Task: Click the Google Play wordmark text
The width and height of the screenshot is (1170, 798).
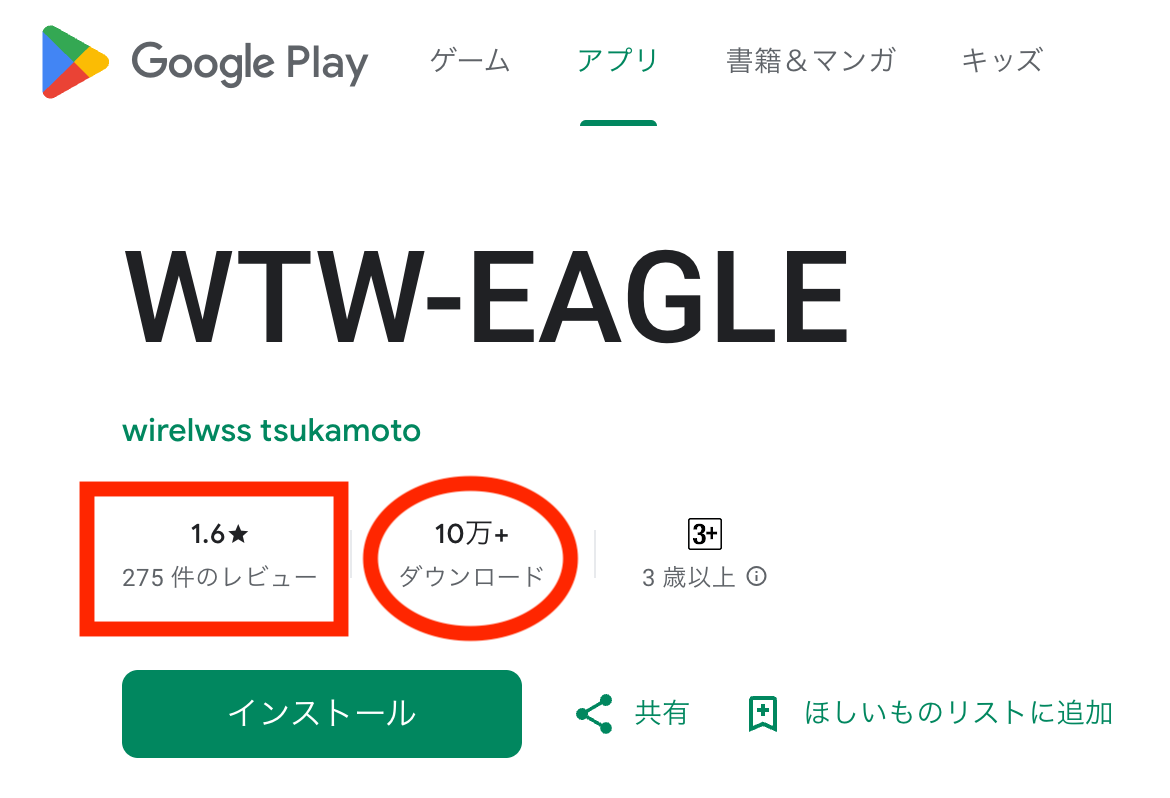Action: [x=250, y=62]
